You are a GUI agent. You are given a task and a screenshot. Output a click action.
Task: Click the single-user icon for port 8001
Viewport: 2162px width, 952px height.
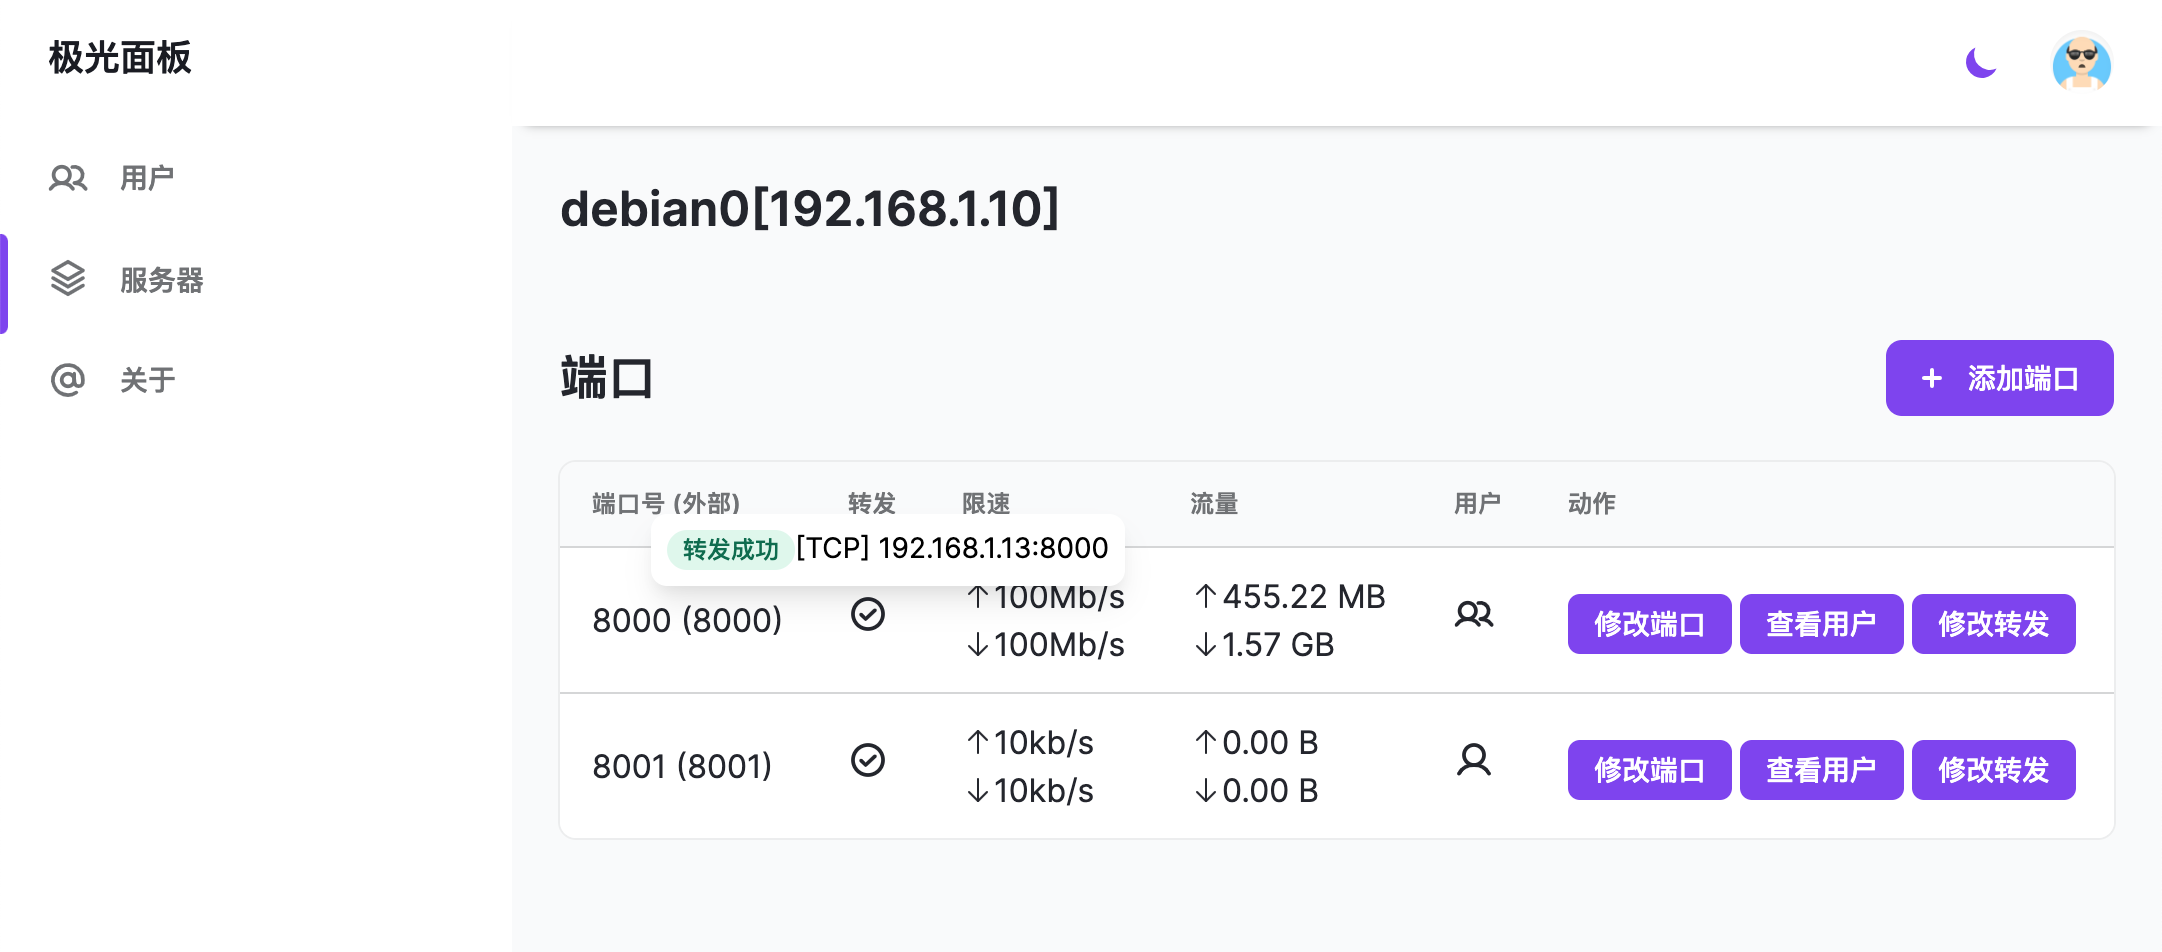(x=1474, y=760)
